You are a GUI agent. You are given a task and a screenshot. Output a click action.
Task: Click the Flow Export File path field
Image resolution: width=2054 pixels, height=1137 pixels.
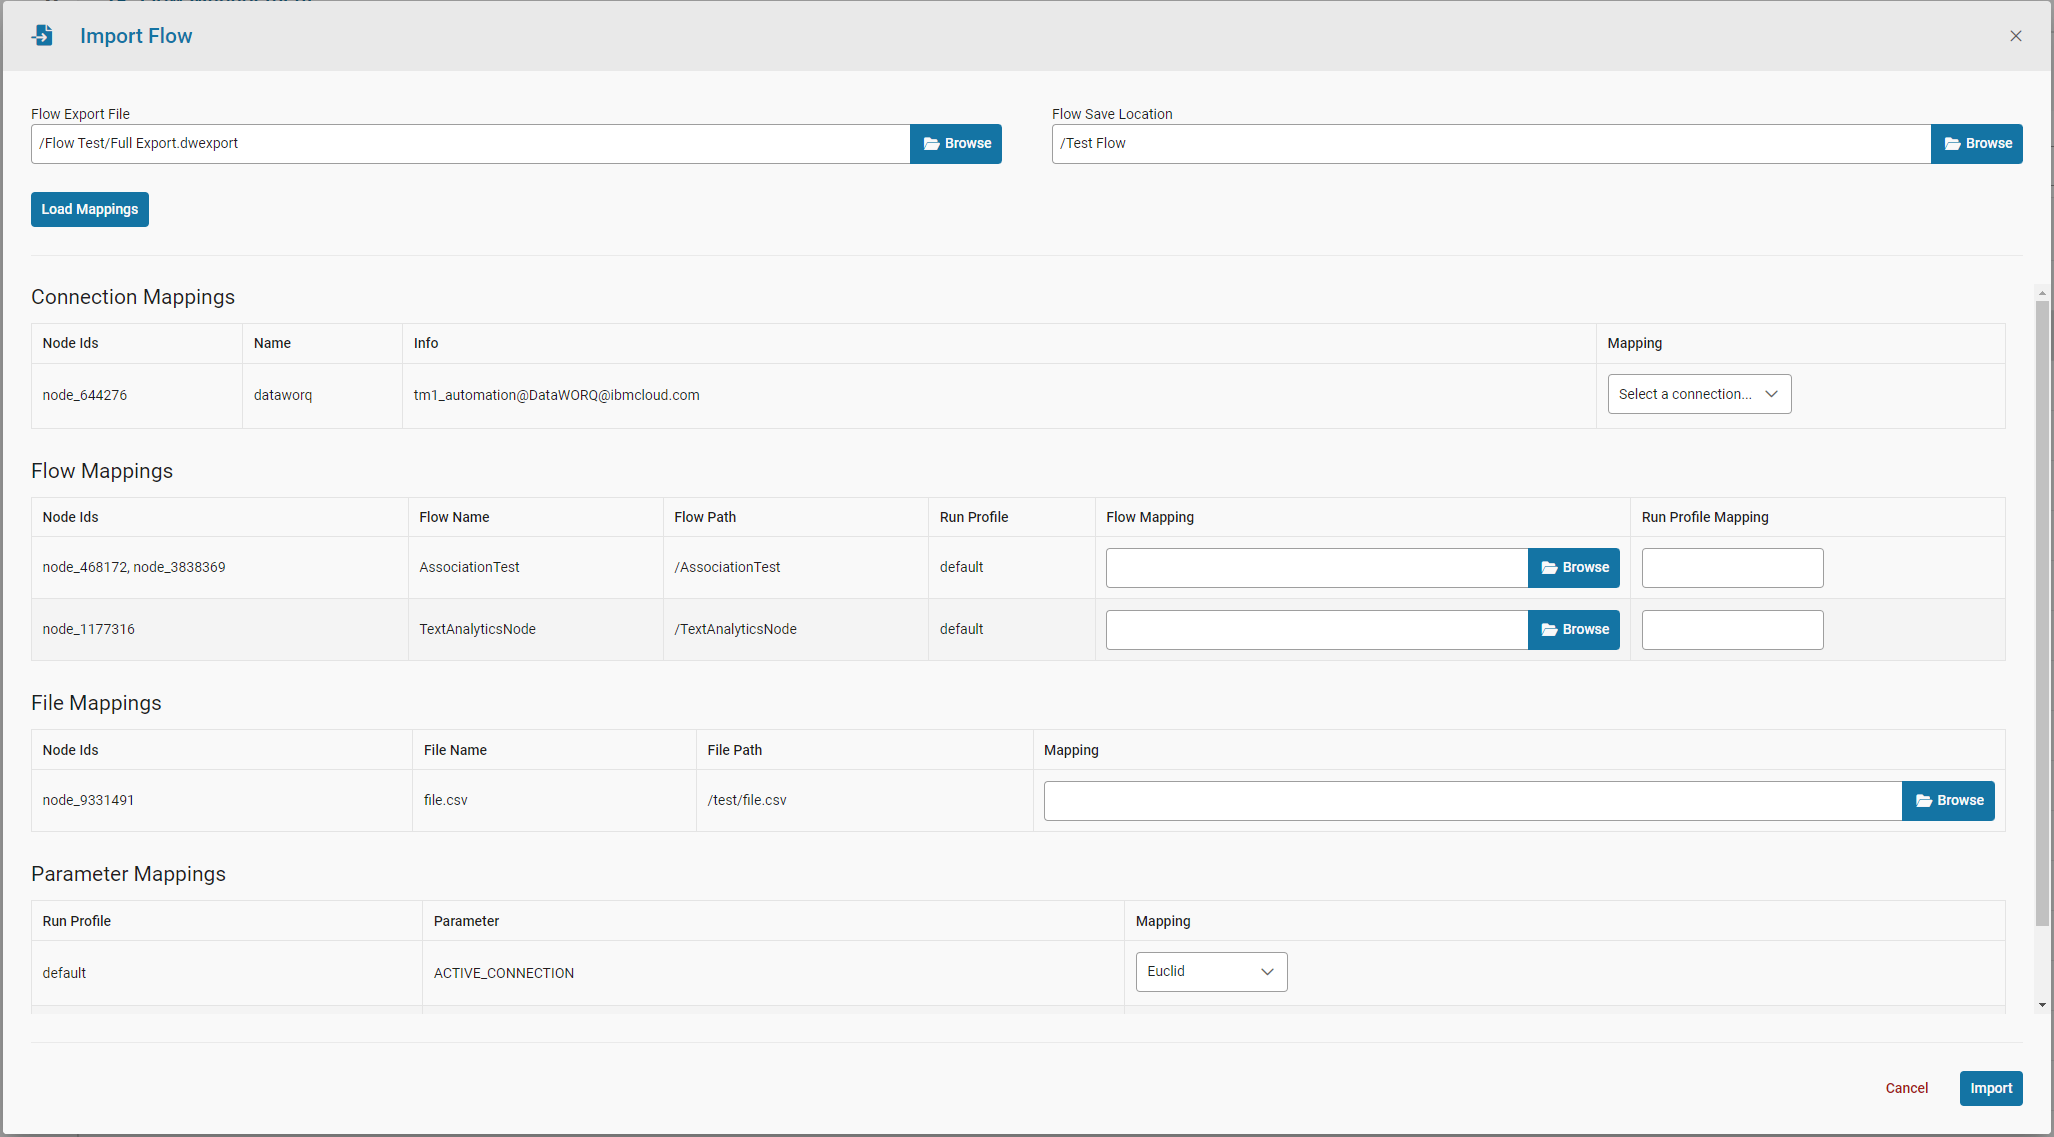(470, 144)
